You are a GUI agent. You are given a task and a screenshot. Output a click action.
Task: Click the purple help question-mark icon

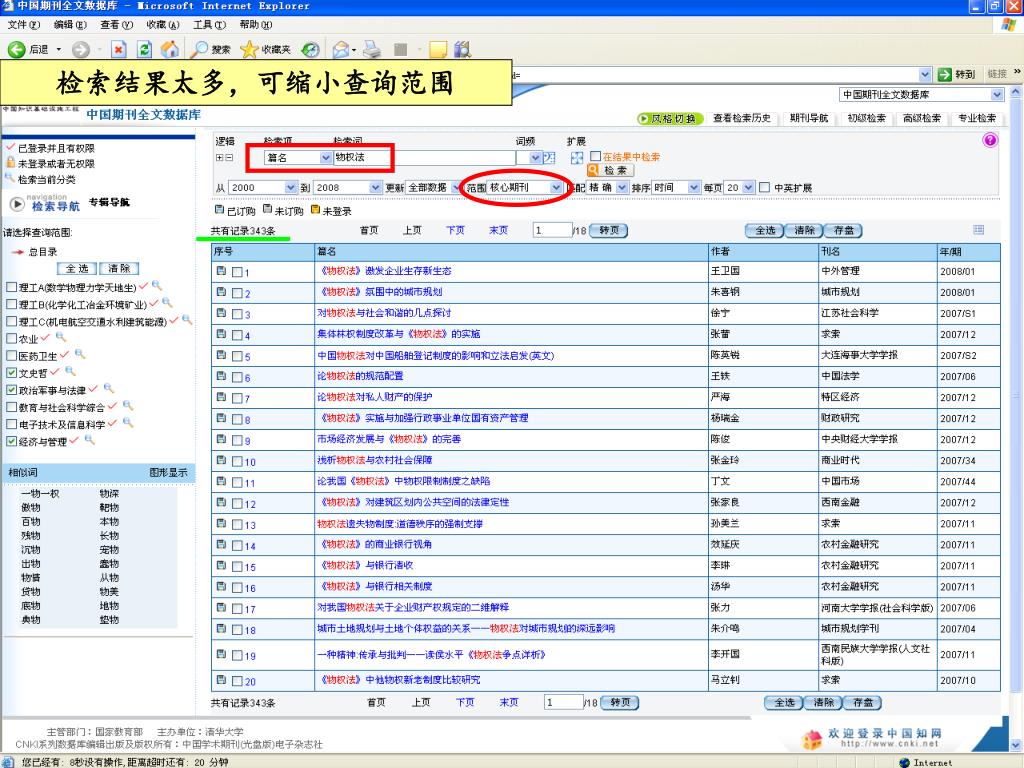tap(990, 140)
